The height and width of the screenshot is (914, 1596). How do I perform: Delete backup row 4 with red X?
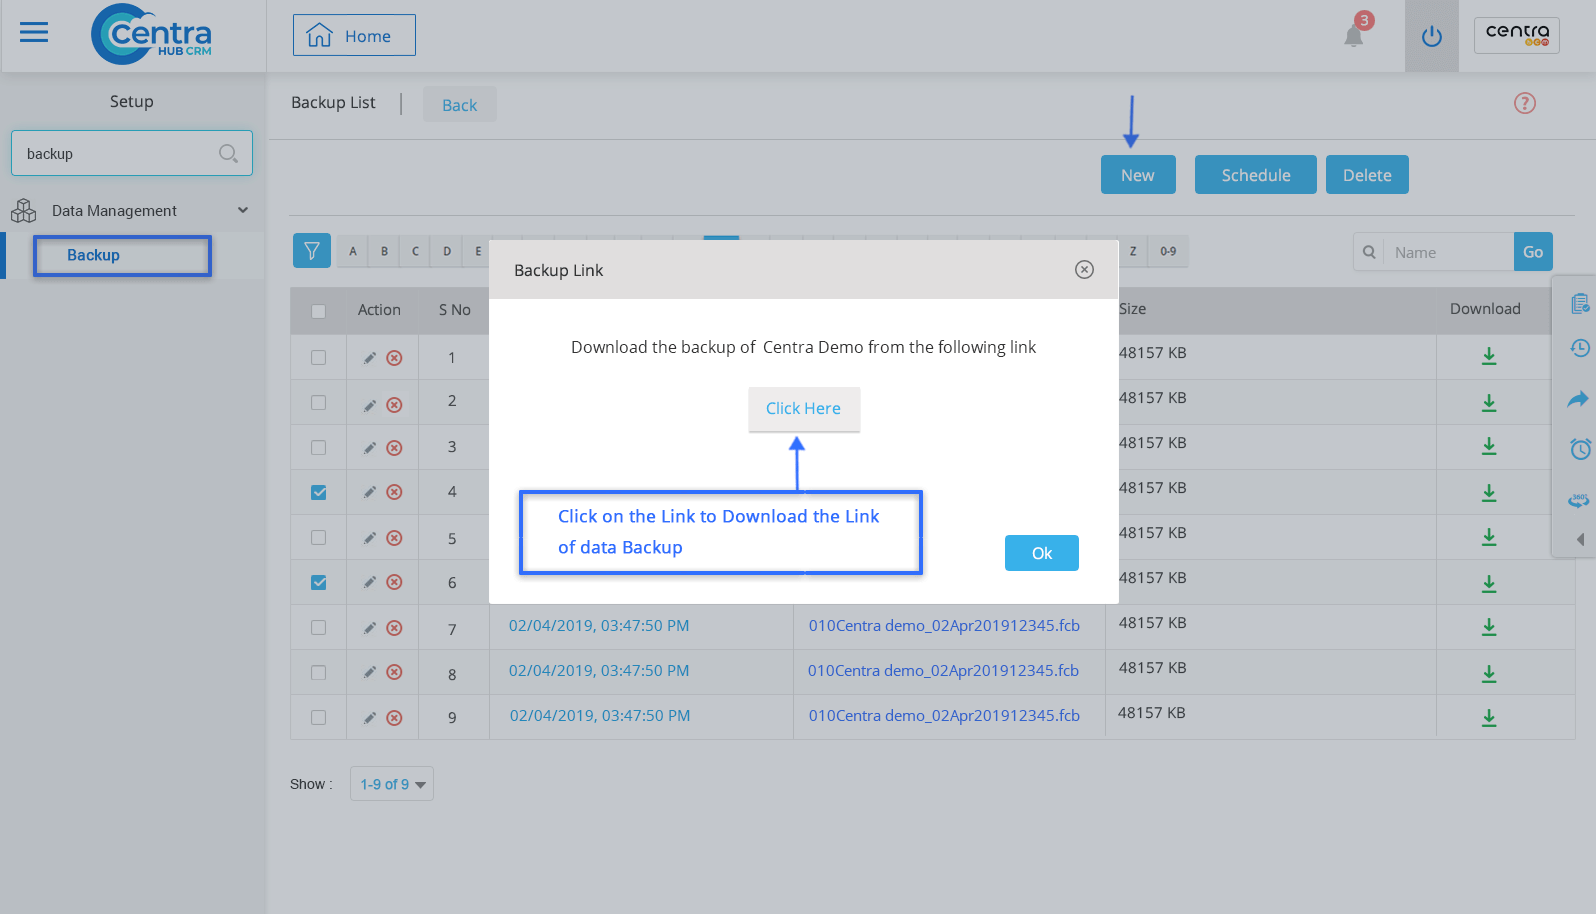coord(395,492)
